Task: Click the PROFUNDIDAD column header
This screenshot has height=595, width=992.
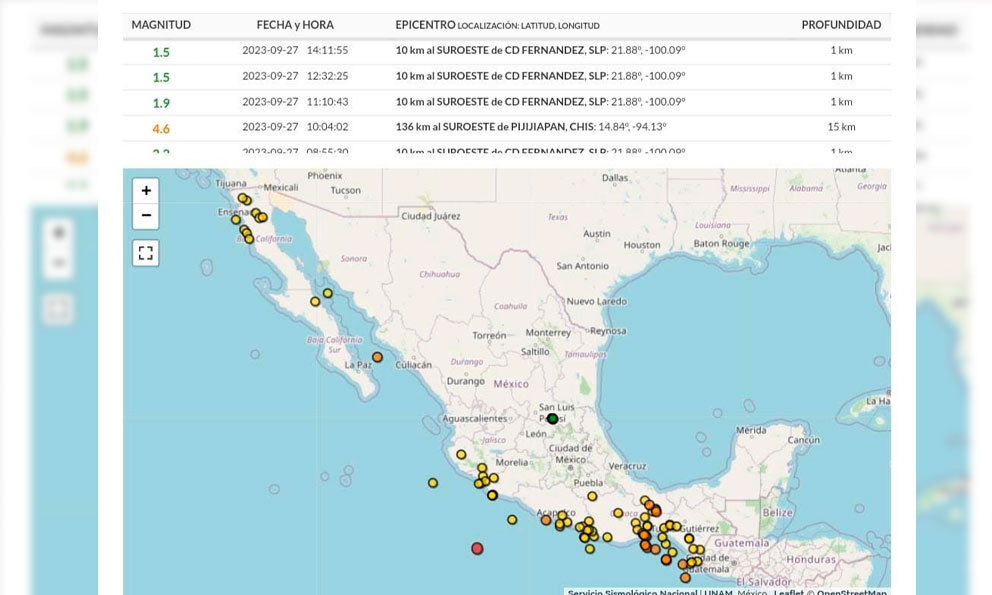Action: (x=841, y=25)
